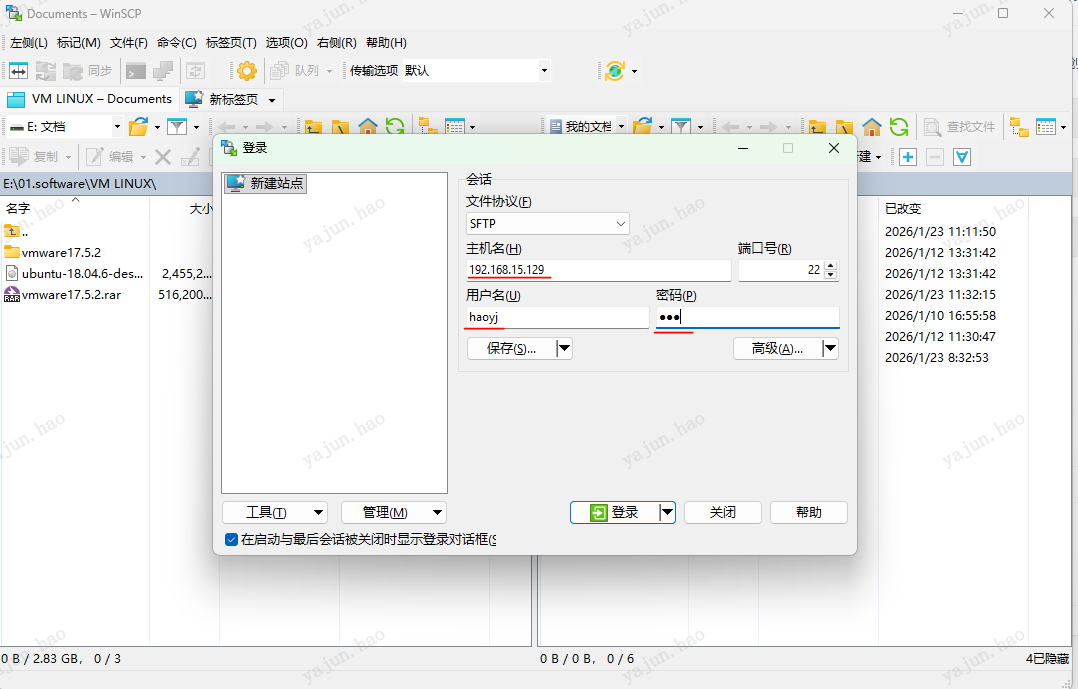Click the 高级(A)... button
This screenshot has height=689, width=1078.
click(x=778, y=349)
